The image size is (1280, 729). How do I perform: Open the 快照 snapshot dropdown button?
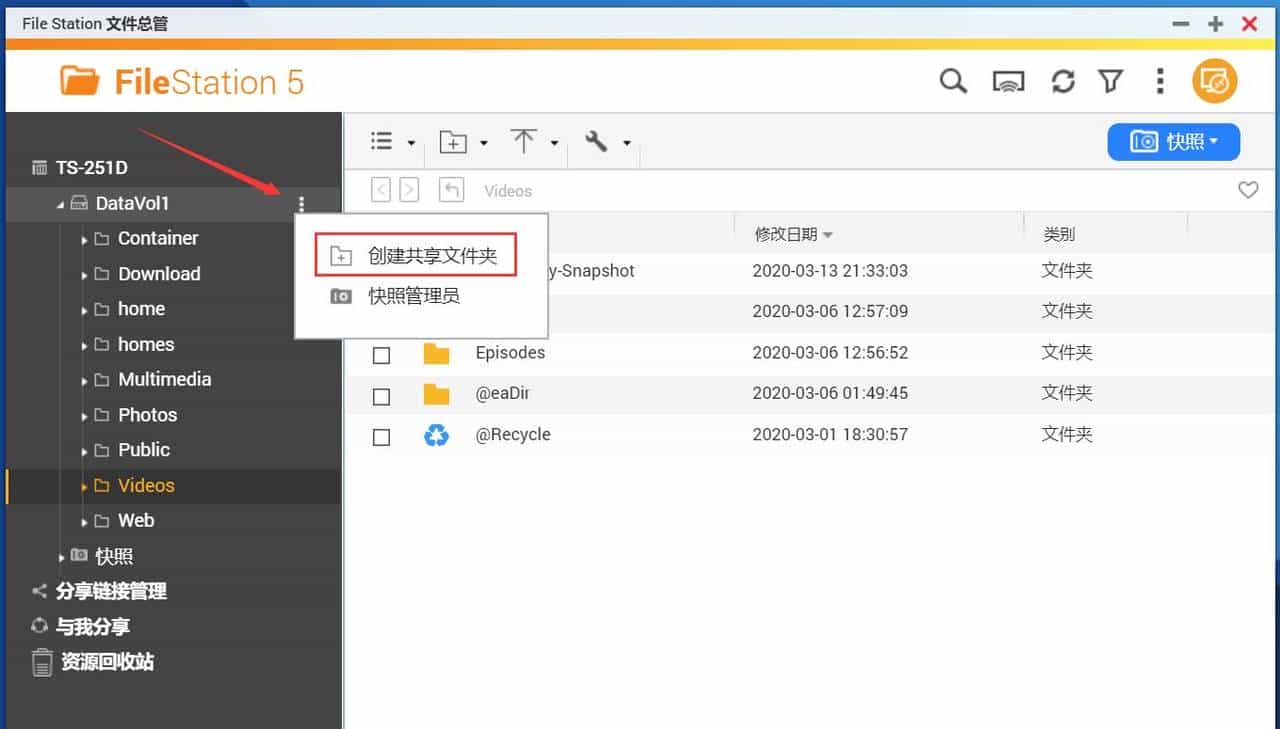tap(1173, 142)
